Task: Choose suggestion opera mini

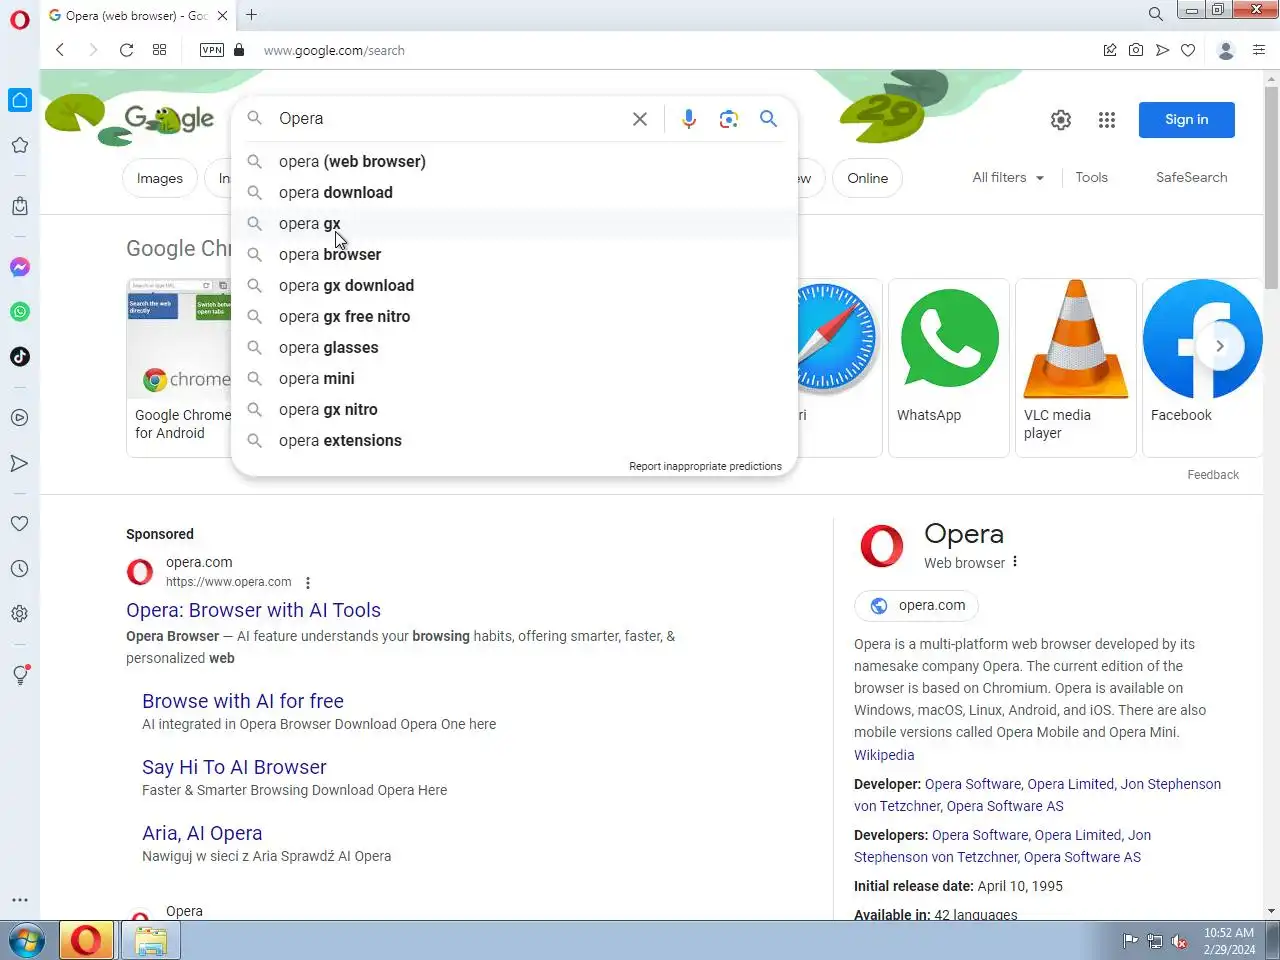Action: [514, 378]
